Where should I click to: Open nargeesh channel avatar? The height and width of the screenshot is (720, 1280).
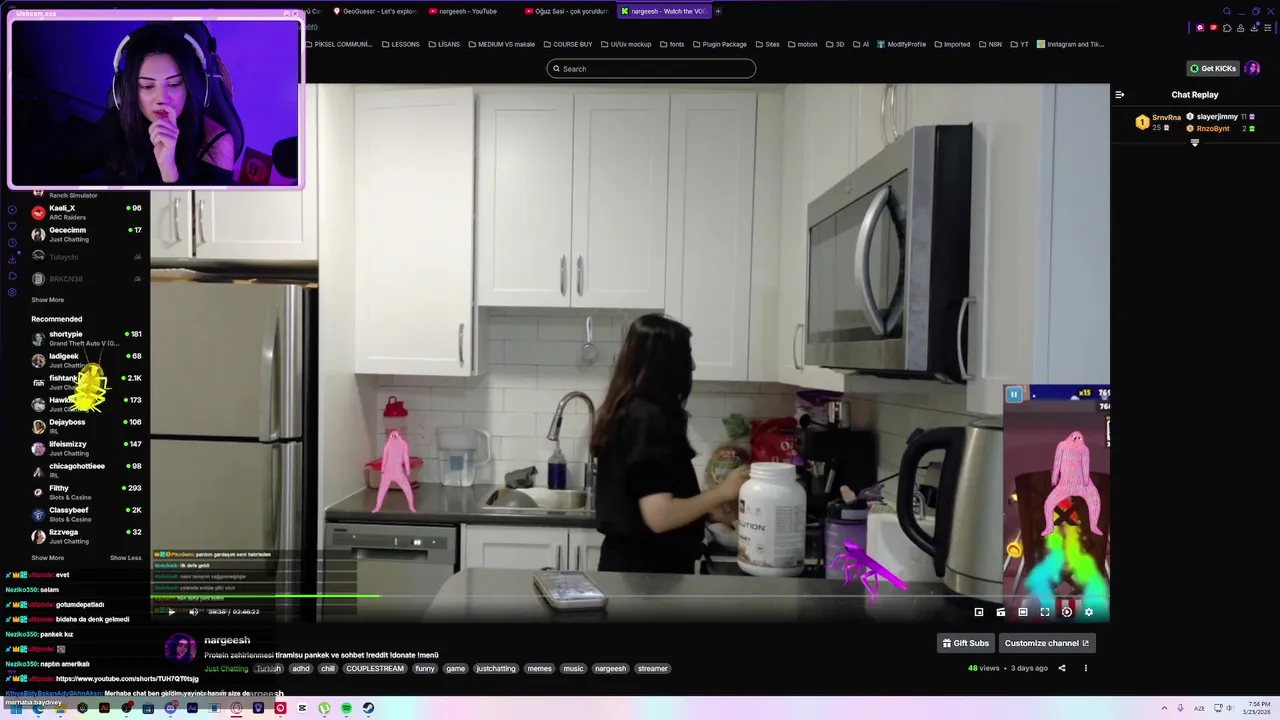[181, 648]
